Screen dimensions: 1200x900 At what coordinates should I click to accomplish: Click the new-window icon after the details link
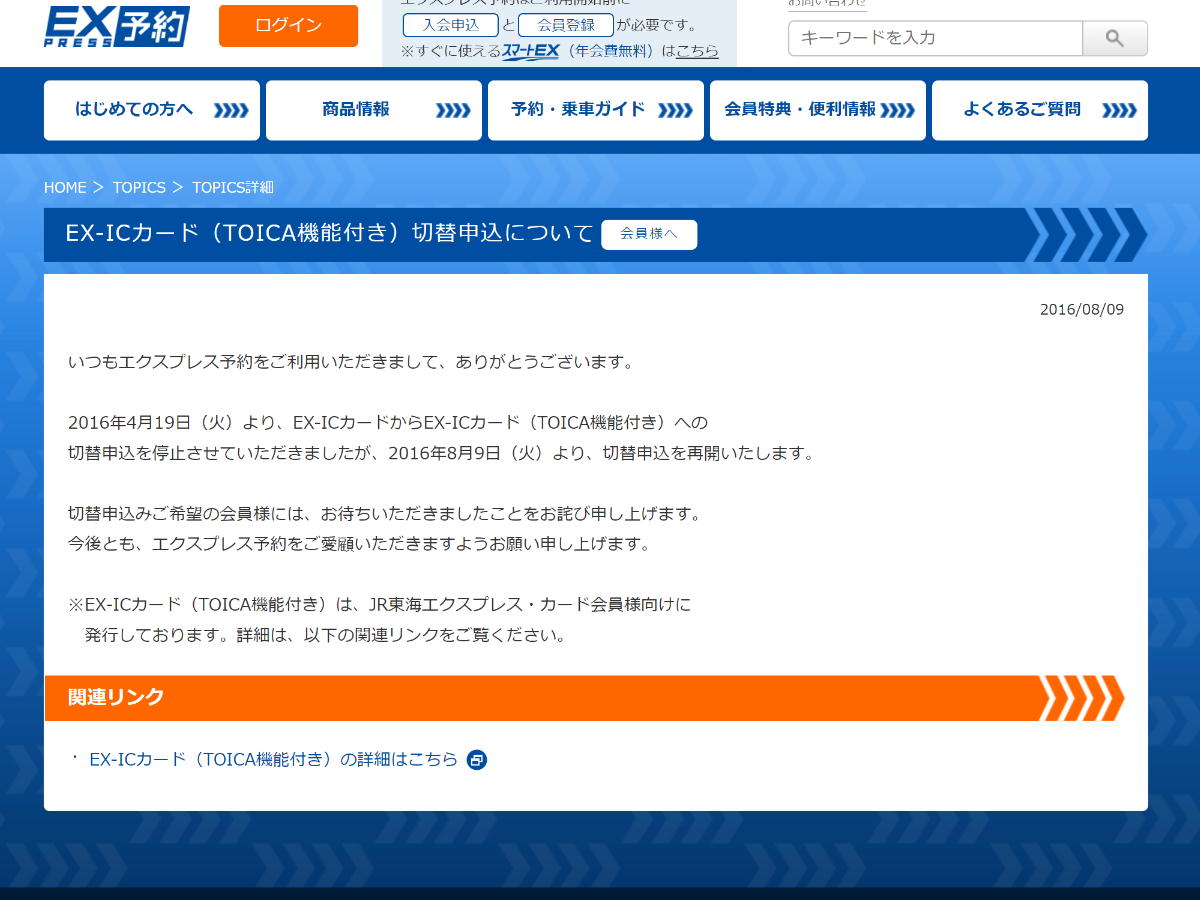(477, 760)
